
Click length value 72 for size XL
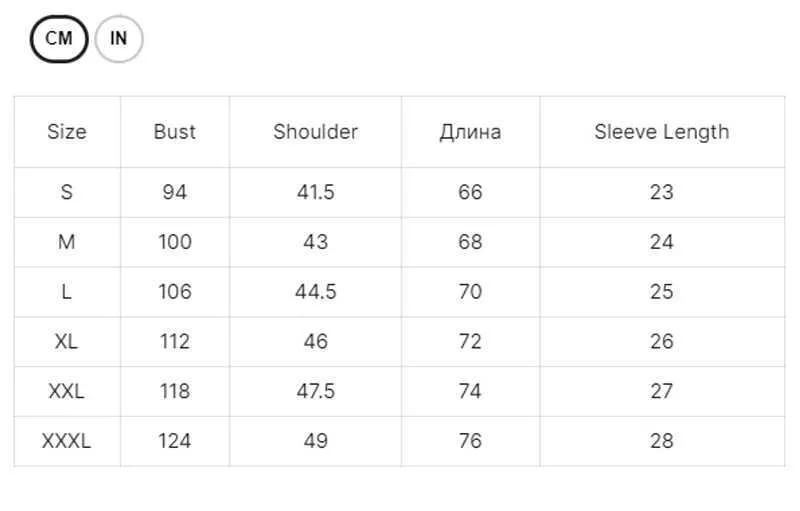(470, 341)
